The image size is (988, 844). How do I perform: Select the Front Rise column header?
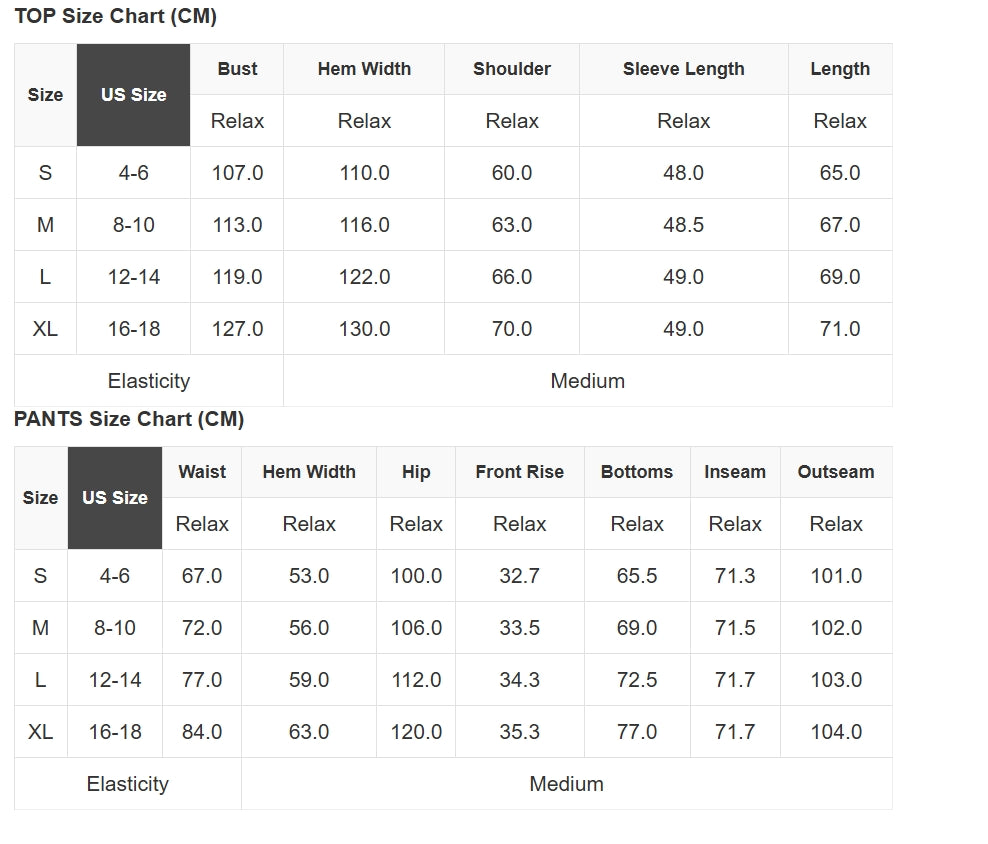(x=519, y=472)
